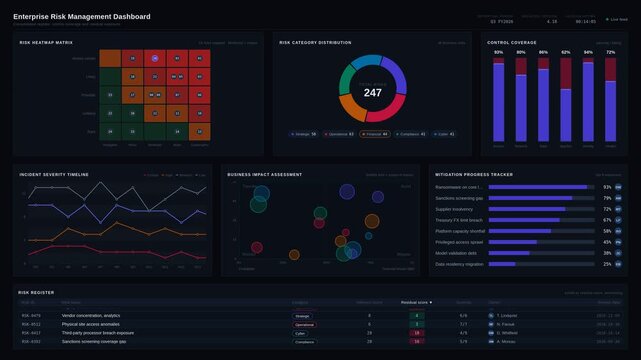Open owner avatar for Model validation debt
Viewport: 641px width, 360px height.
point(618,253)
